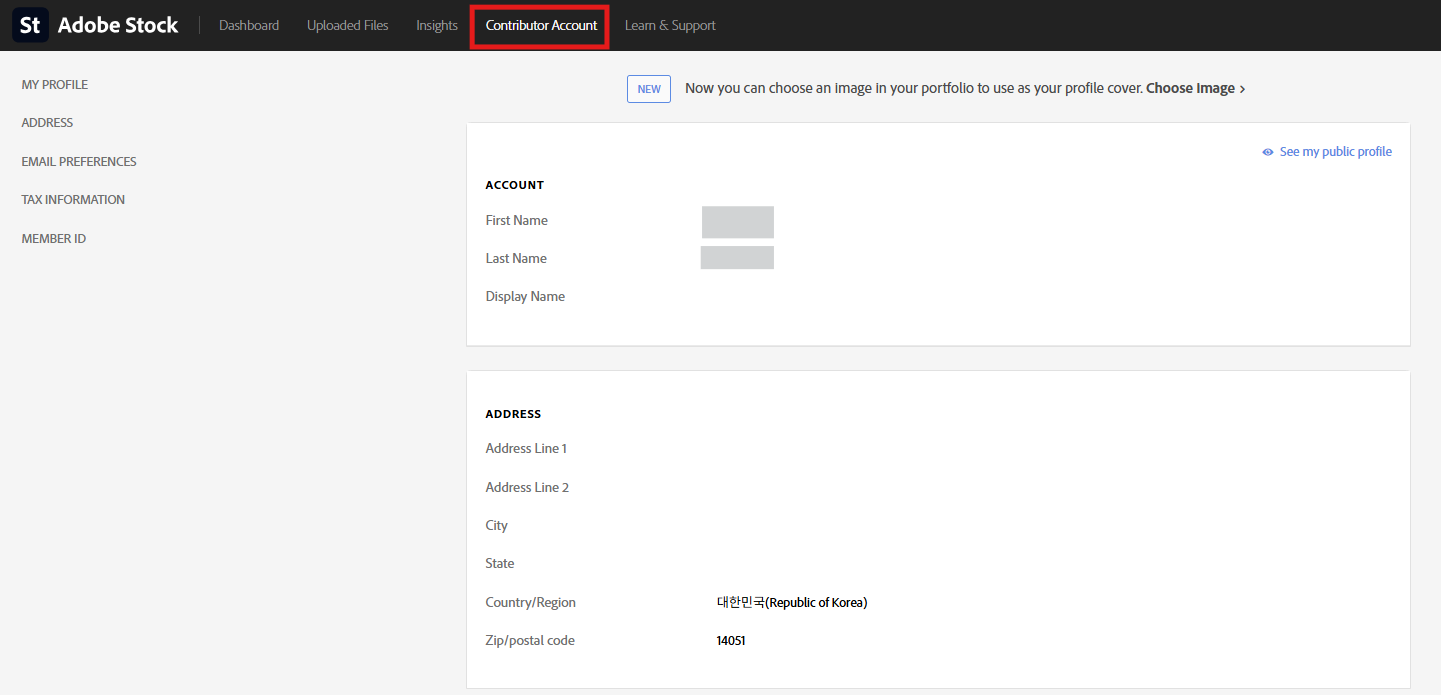1441x695 pixels.
Task: Open the Dashboard tab
Action: pos(249,25)
